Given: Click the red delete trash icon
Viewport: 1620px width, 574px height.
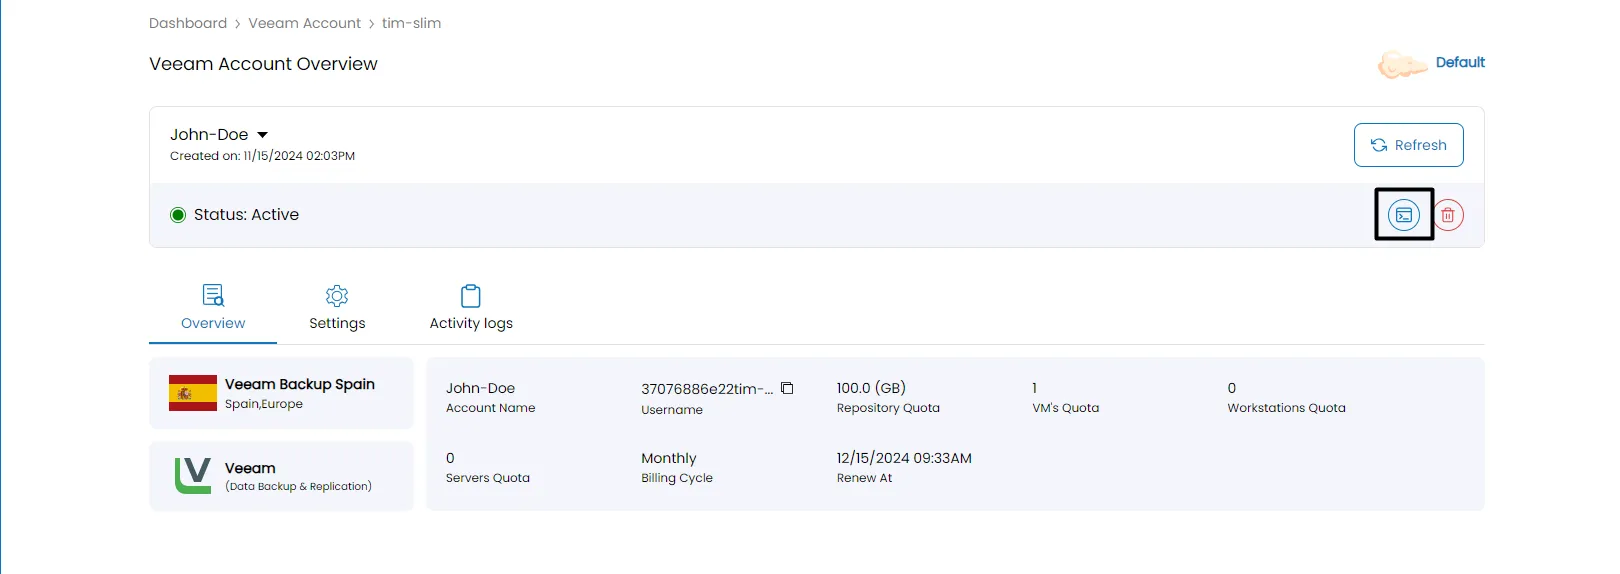Looking at the screenshot, I should coord(1448,215).
